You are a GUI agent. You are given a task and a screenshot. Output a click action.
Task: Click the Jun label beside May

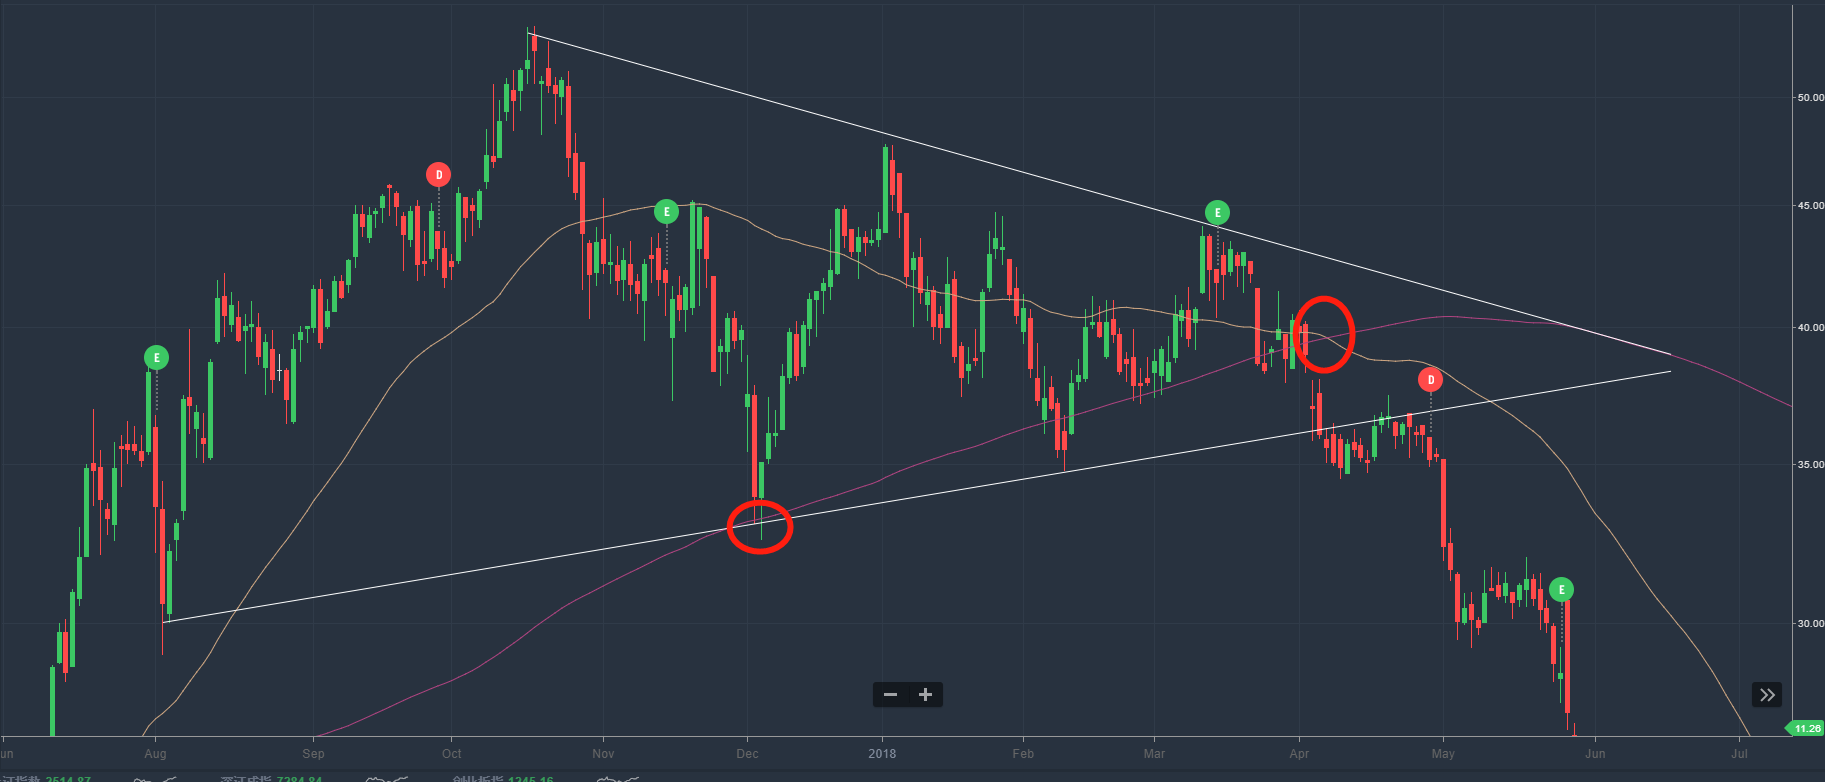pyautogui.click(x=1595, y=754)
